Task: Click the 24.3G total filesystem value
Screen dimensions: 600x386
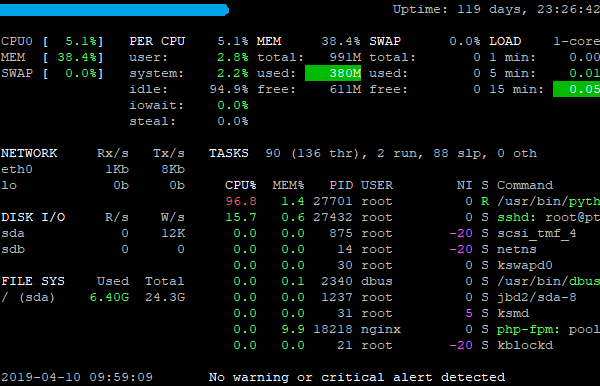Action: (165, 297)
